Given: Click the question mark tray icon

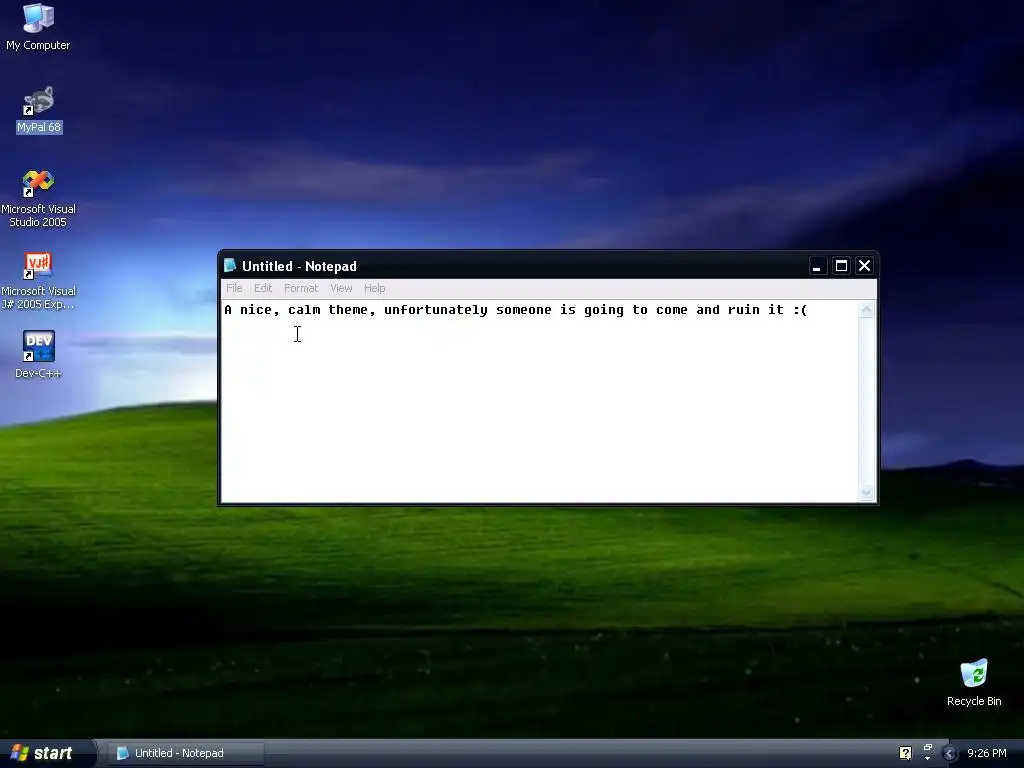Looking at the screenshot, I should (x=905, y=753).
